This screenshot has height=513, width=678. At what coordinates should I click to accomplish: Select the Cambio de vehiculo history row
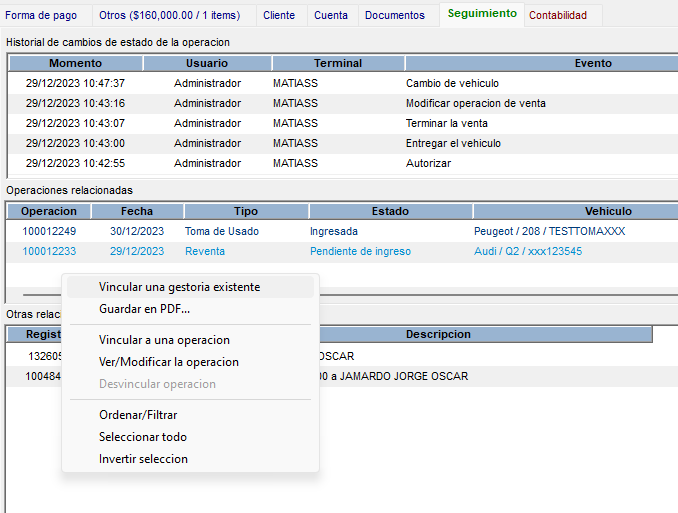pos(452,83)
